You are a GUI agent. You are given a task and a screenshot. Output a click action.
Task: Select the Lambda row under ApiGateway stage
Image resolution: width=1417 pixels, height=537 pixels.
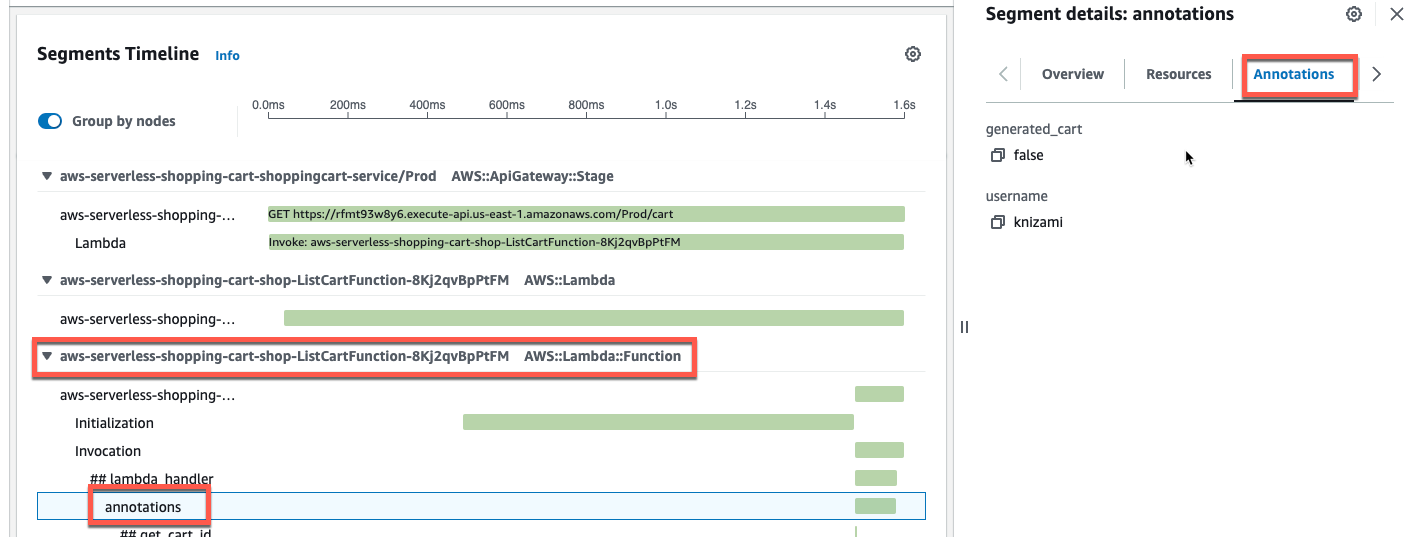(481, 242)
